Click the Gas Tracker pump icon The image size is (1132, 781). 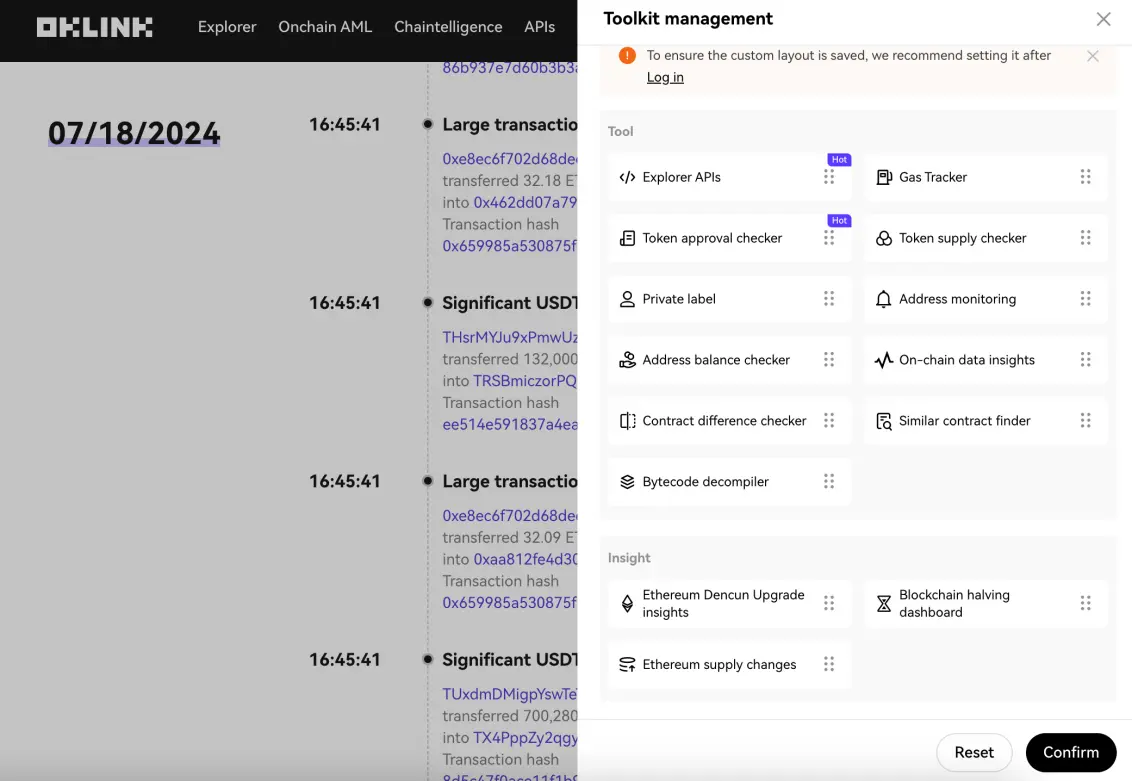pyautogui.click(x=884, y=177)
